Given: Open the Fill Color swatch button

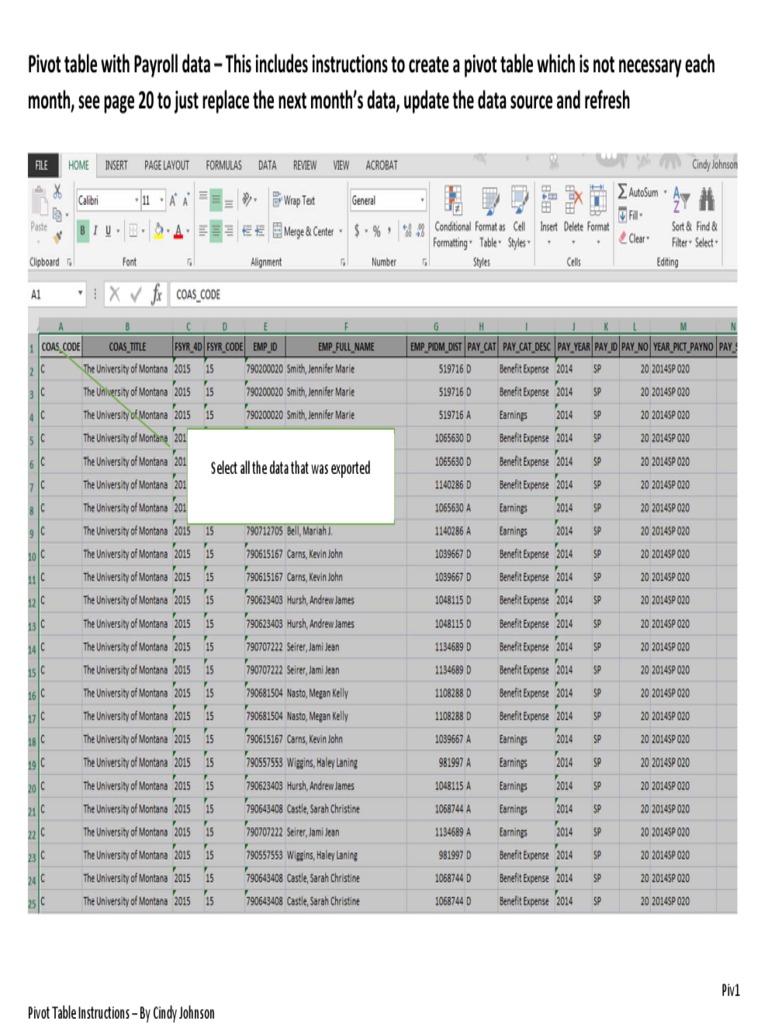Looking at the screenshot, I should point(159,231).
